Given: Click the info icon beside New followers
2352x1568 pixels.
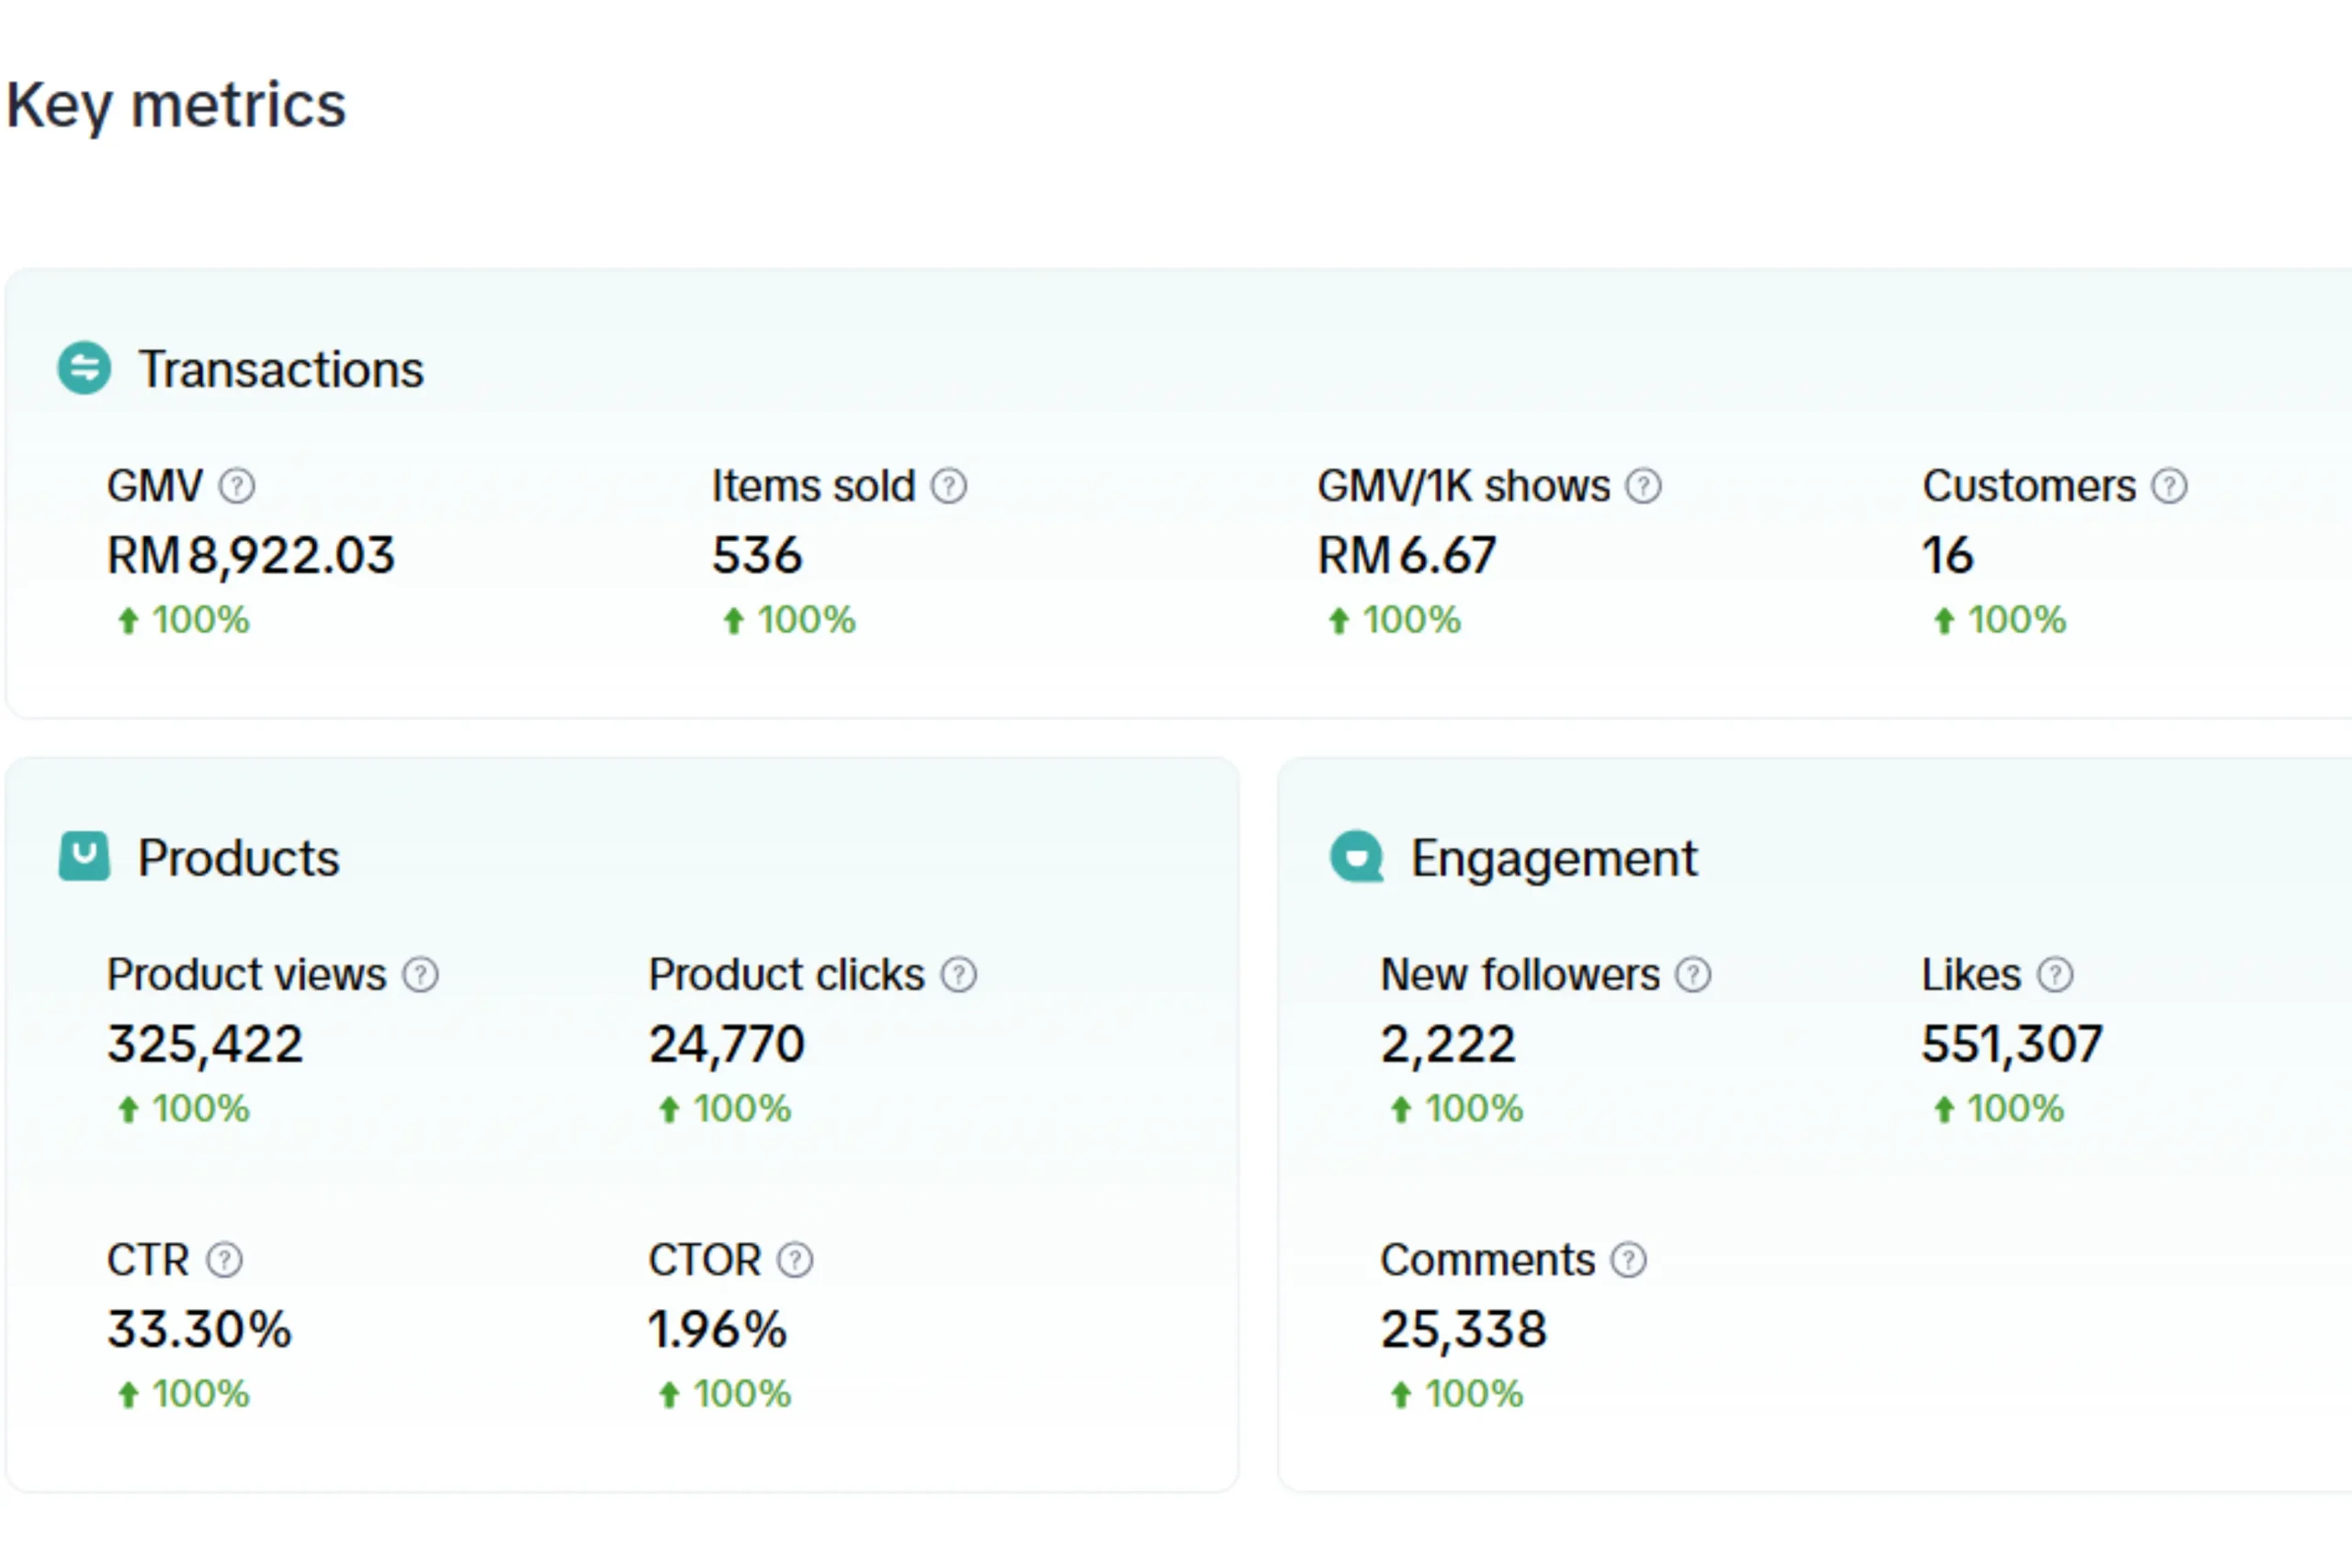Looking at the screenshot, I should [1693, 975].
